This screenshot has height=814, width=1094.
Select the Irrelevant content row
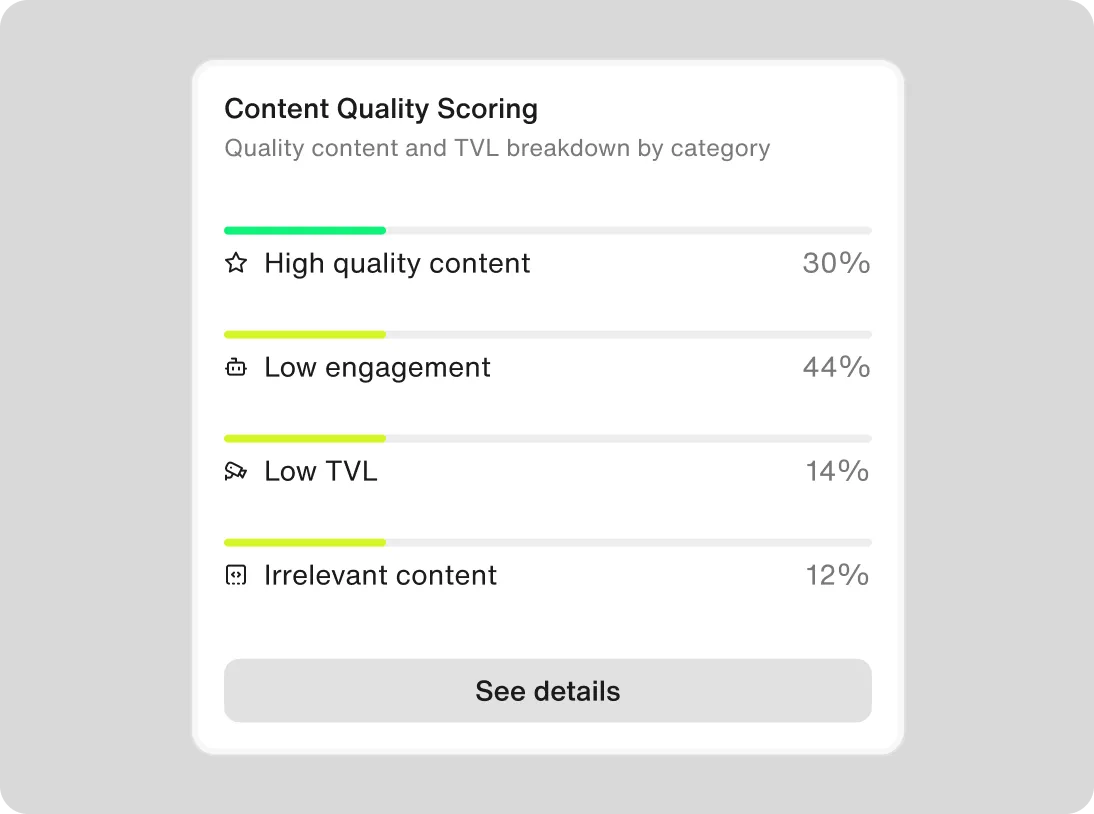547,575
